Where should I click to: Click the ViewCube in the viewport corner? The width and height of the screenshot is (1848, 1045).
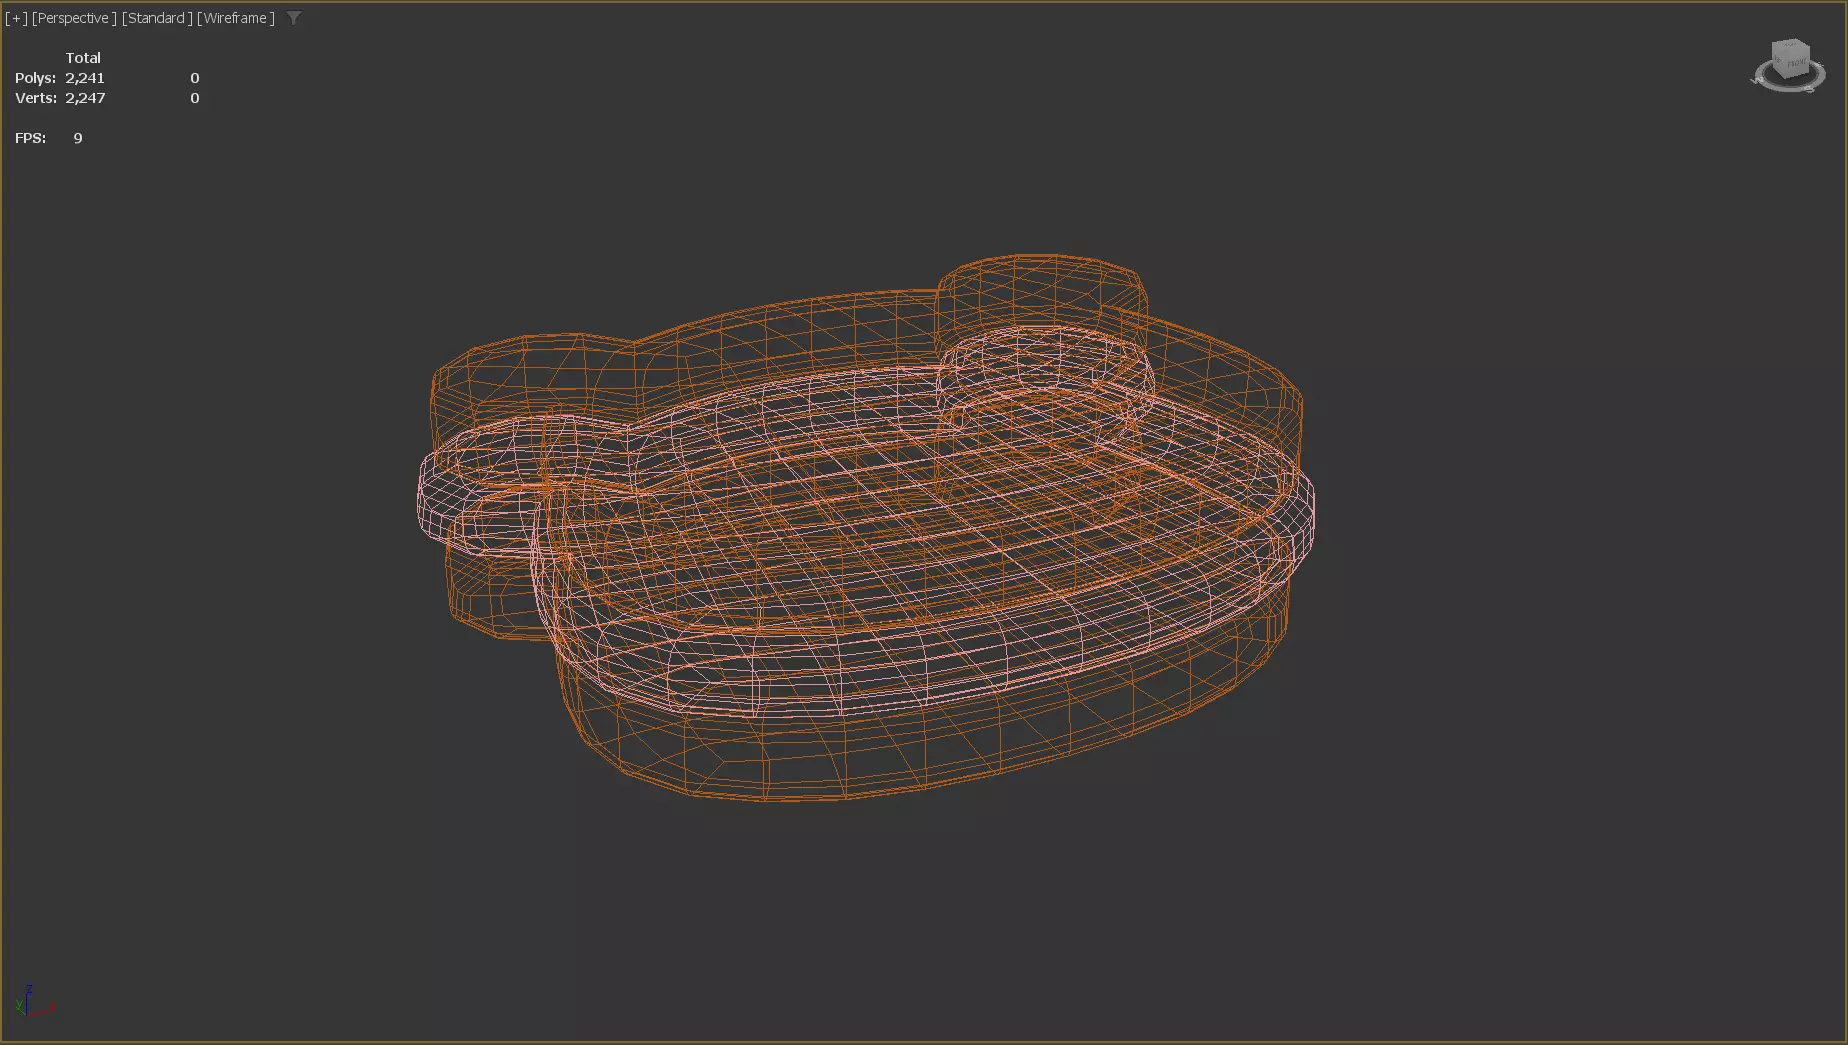point(1790,59)
